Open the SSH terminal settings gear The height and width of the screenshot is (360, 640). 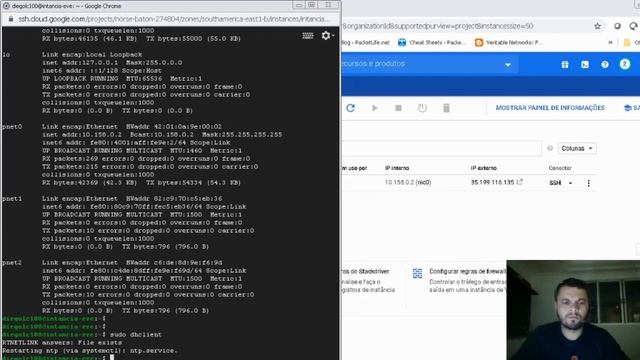(x=326, y=36)
